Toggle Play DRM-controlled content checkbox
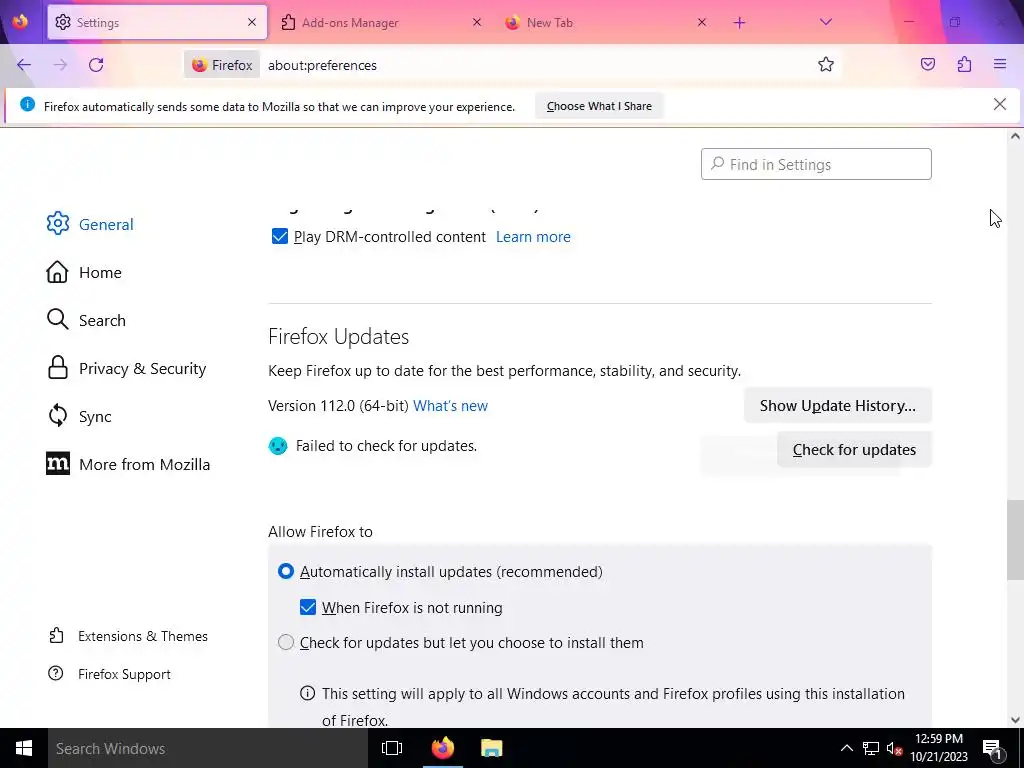Viewport: 1024px width, 768px height. [280, 236]
